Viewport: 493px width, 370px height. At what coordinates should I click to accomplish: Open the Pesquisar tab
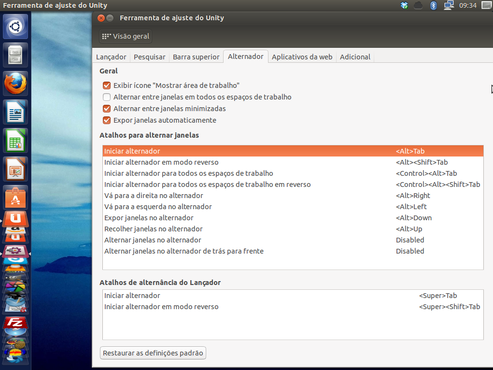(149, 57)
